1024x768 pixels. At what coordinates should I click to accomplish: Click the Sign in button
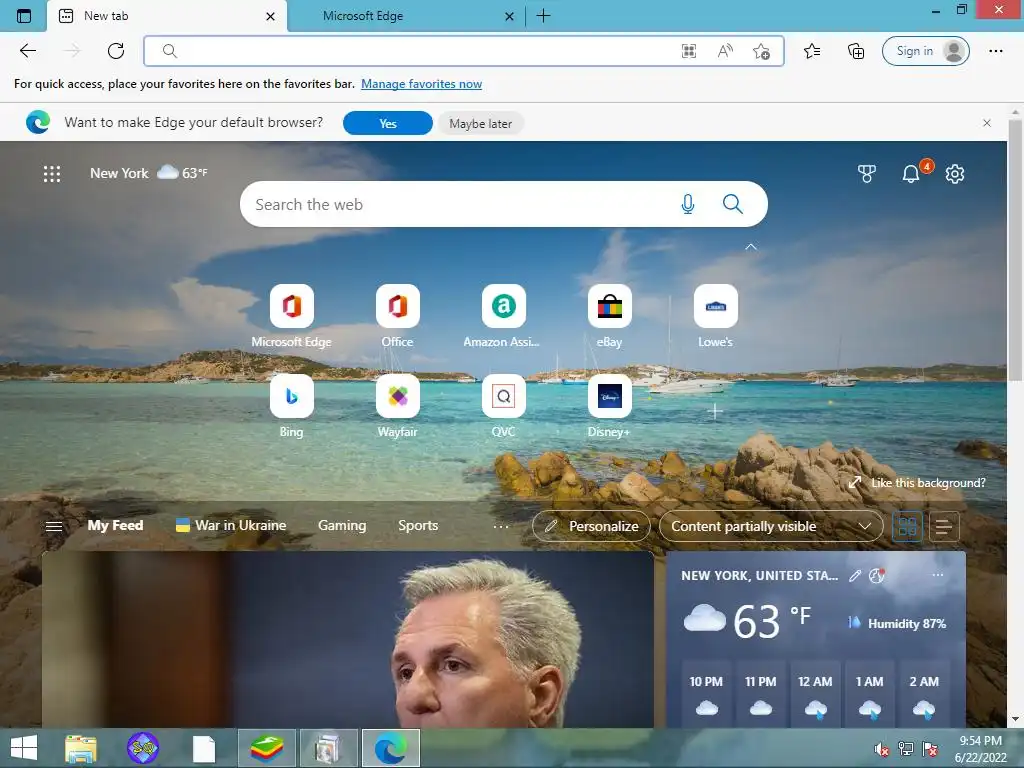(925, 51)
